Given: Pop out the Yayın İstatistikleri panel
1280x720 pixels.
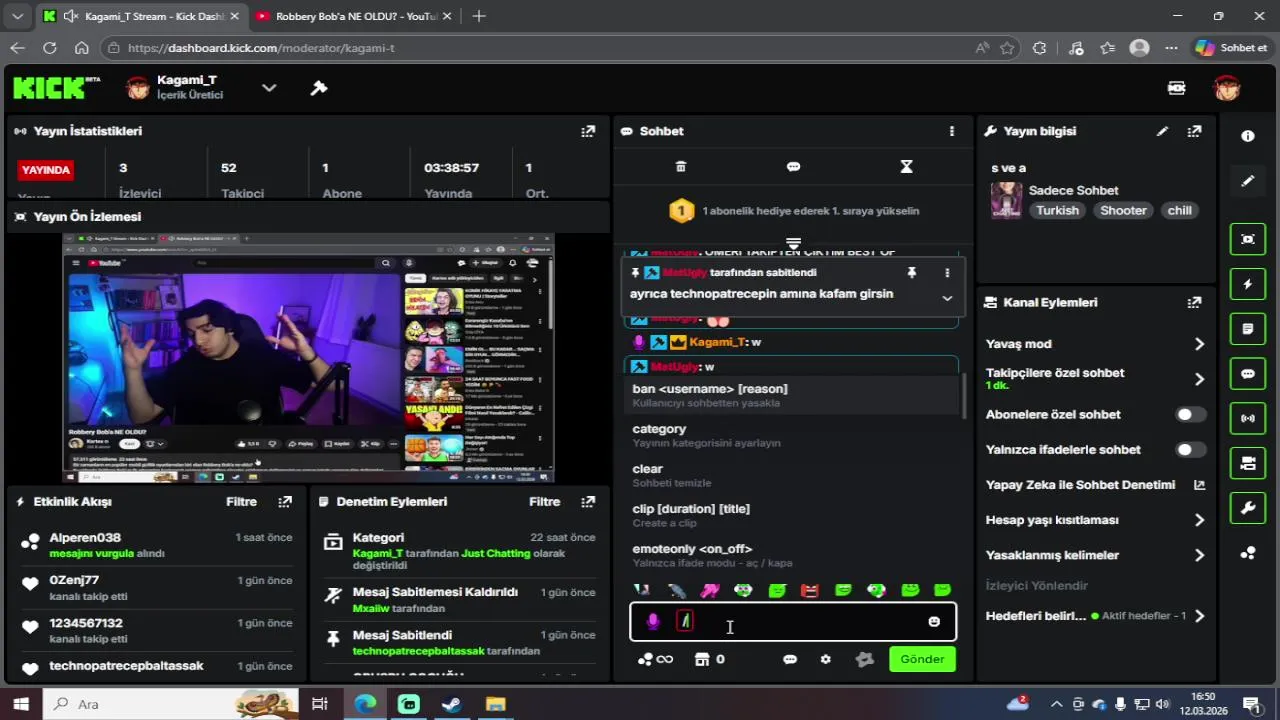Looking at the screenshot, I should click(588, 131).
